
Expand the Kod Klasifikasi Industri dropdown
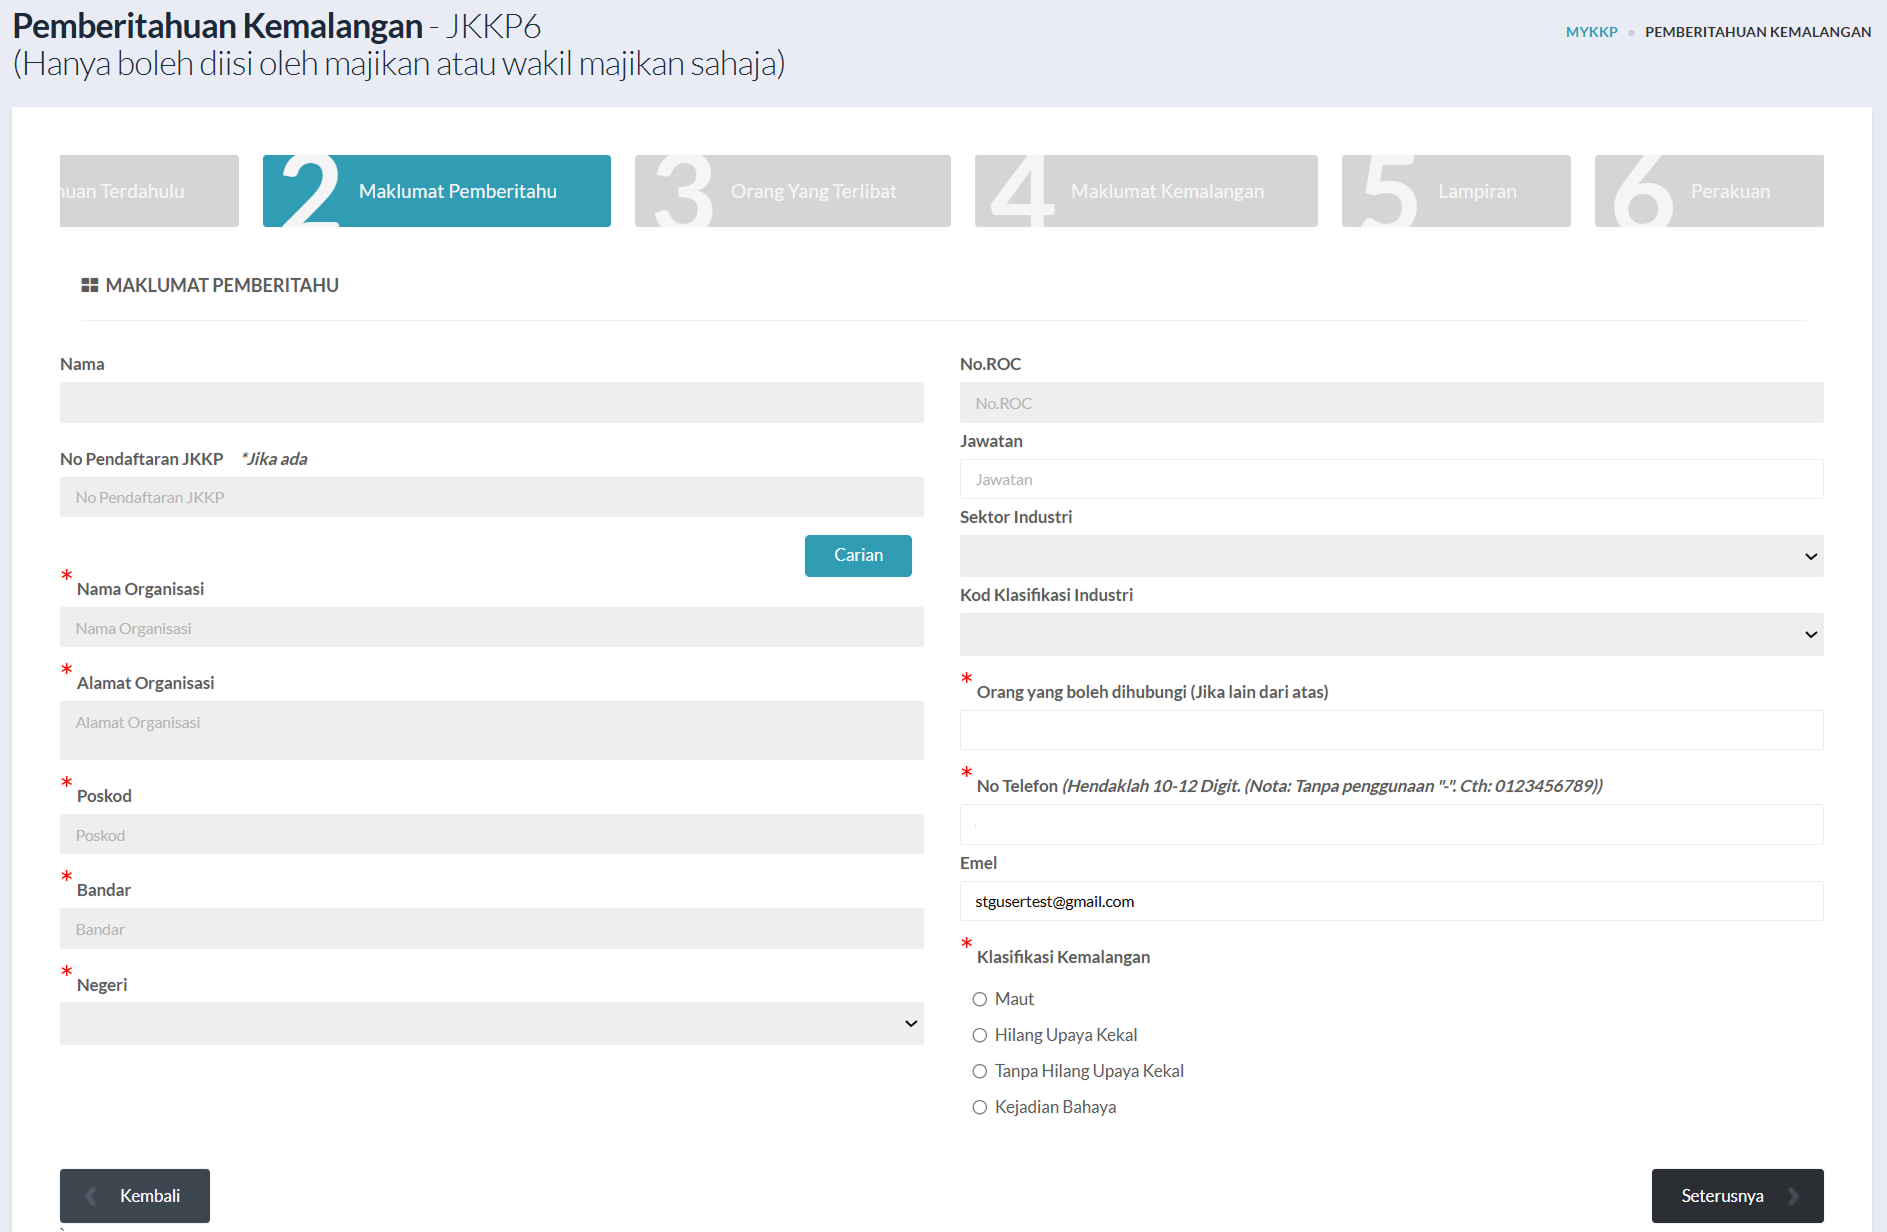point(1391,634)
